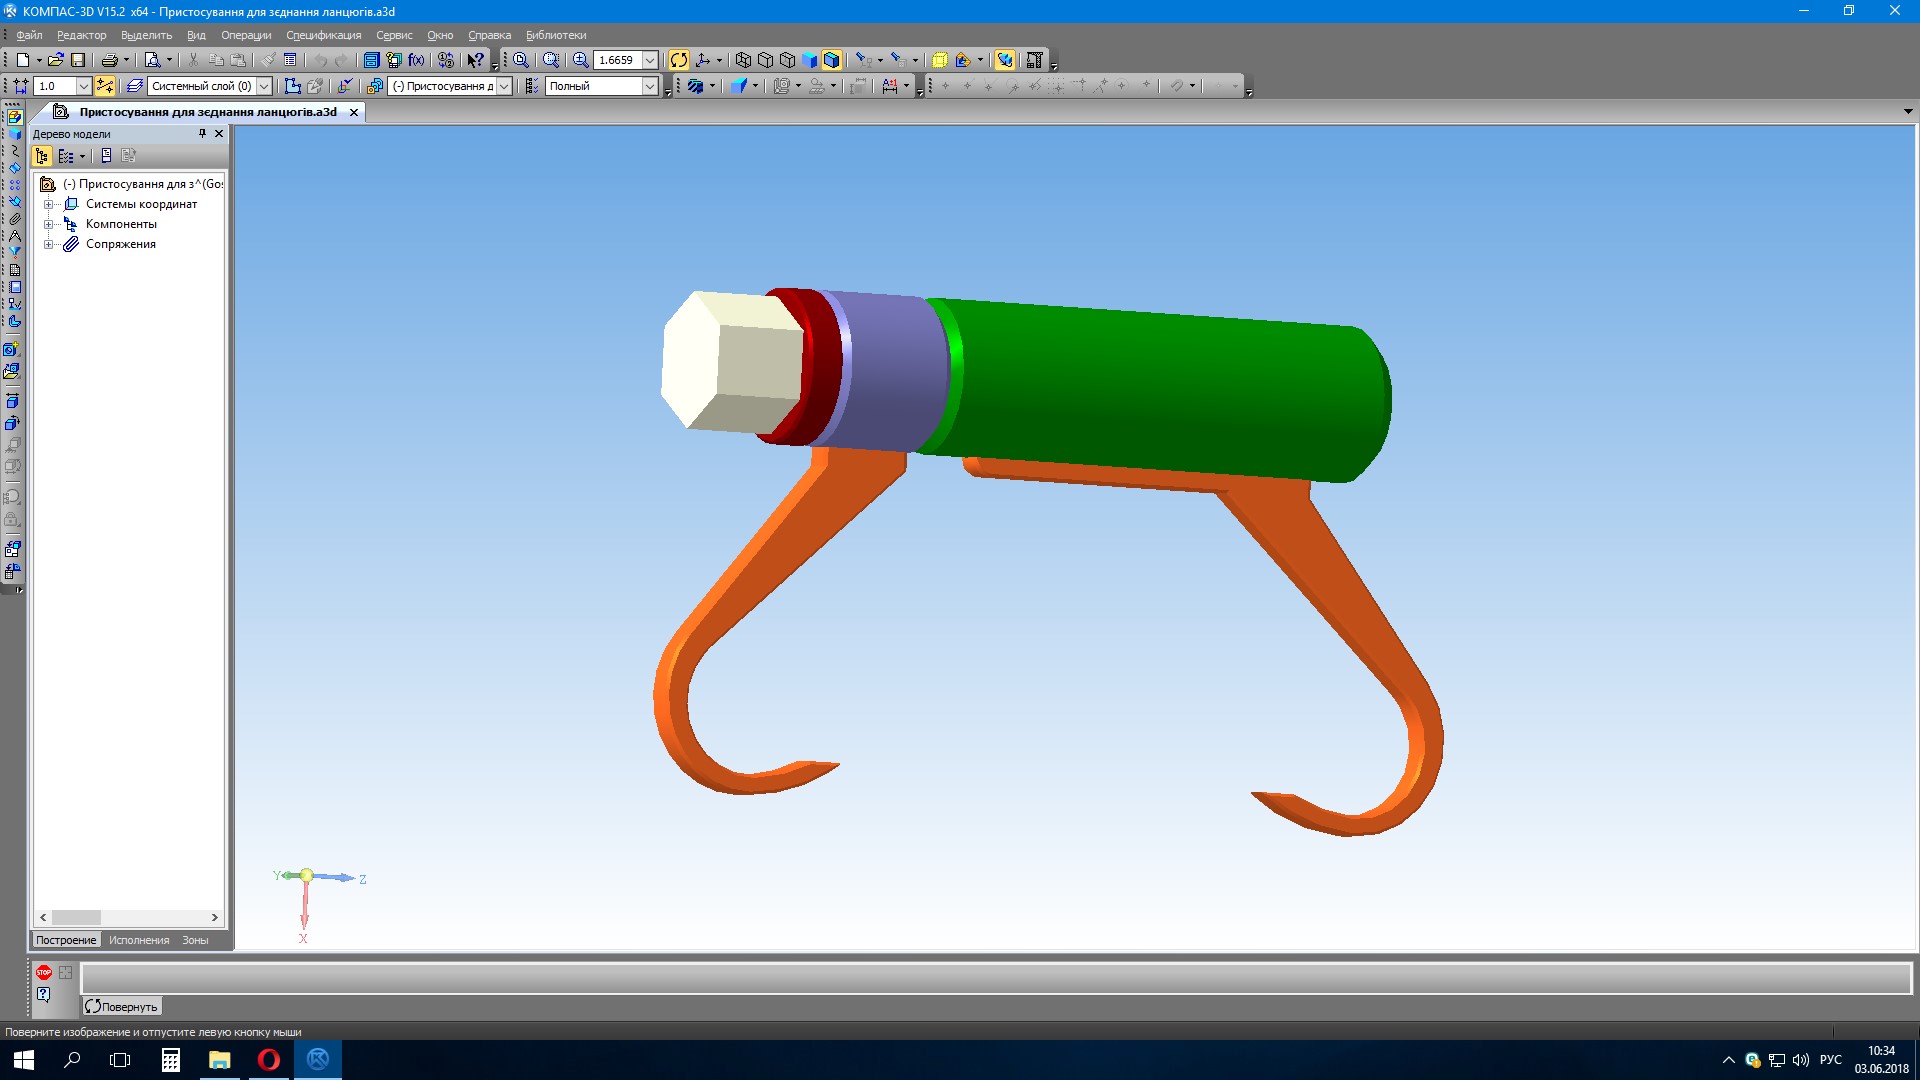Open the Библиотеки menu
The width and height of the screenshot is (1920, 1080).
[x=556, y=35]
